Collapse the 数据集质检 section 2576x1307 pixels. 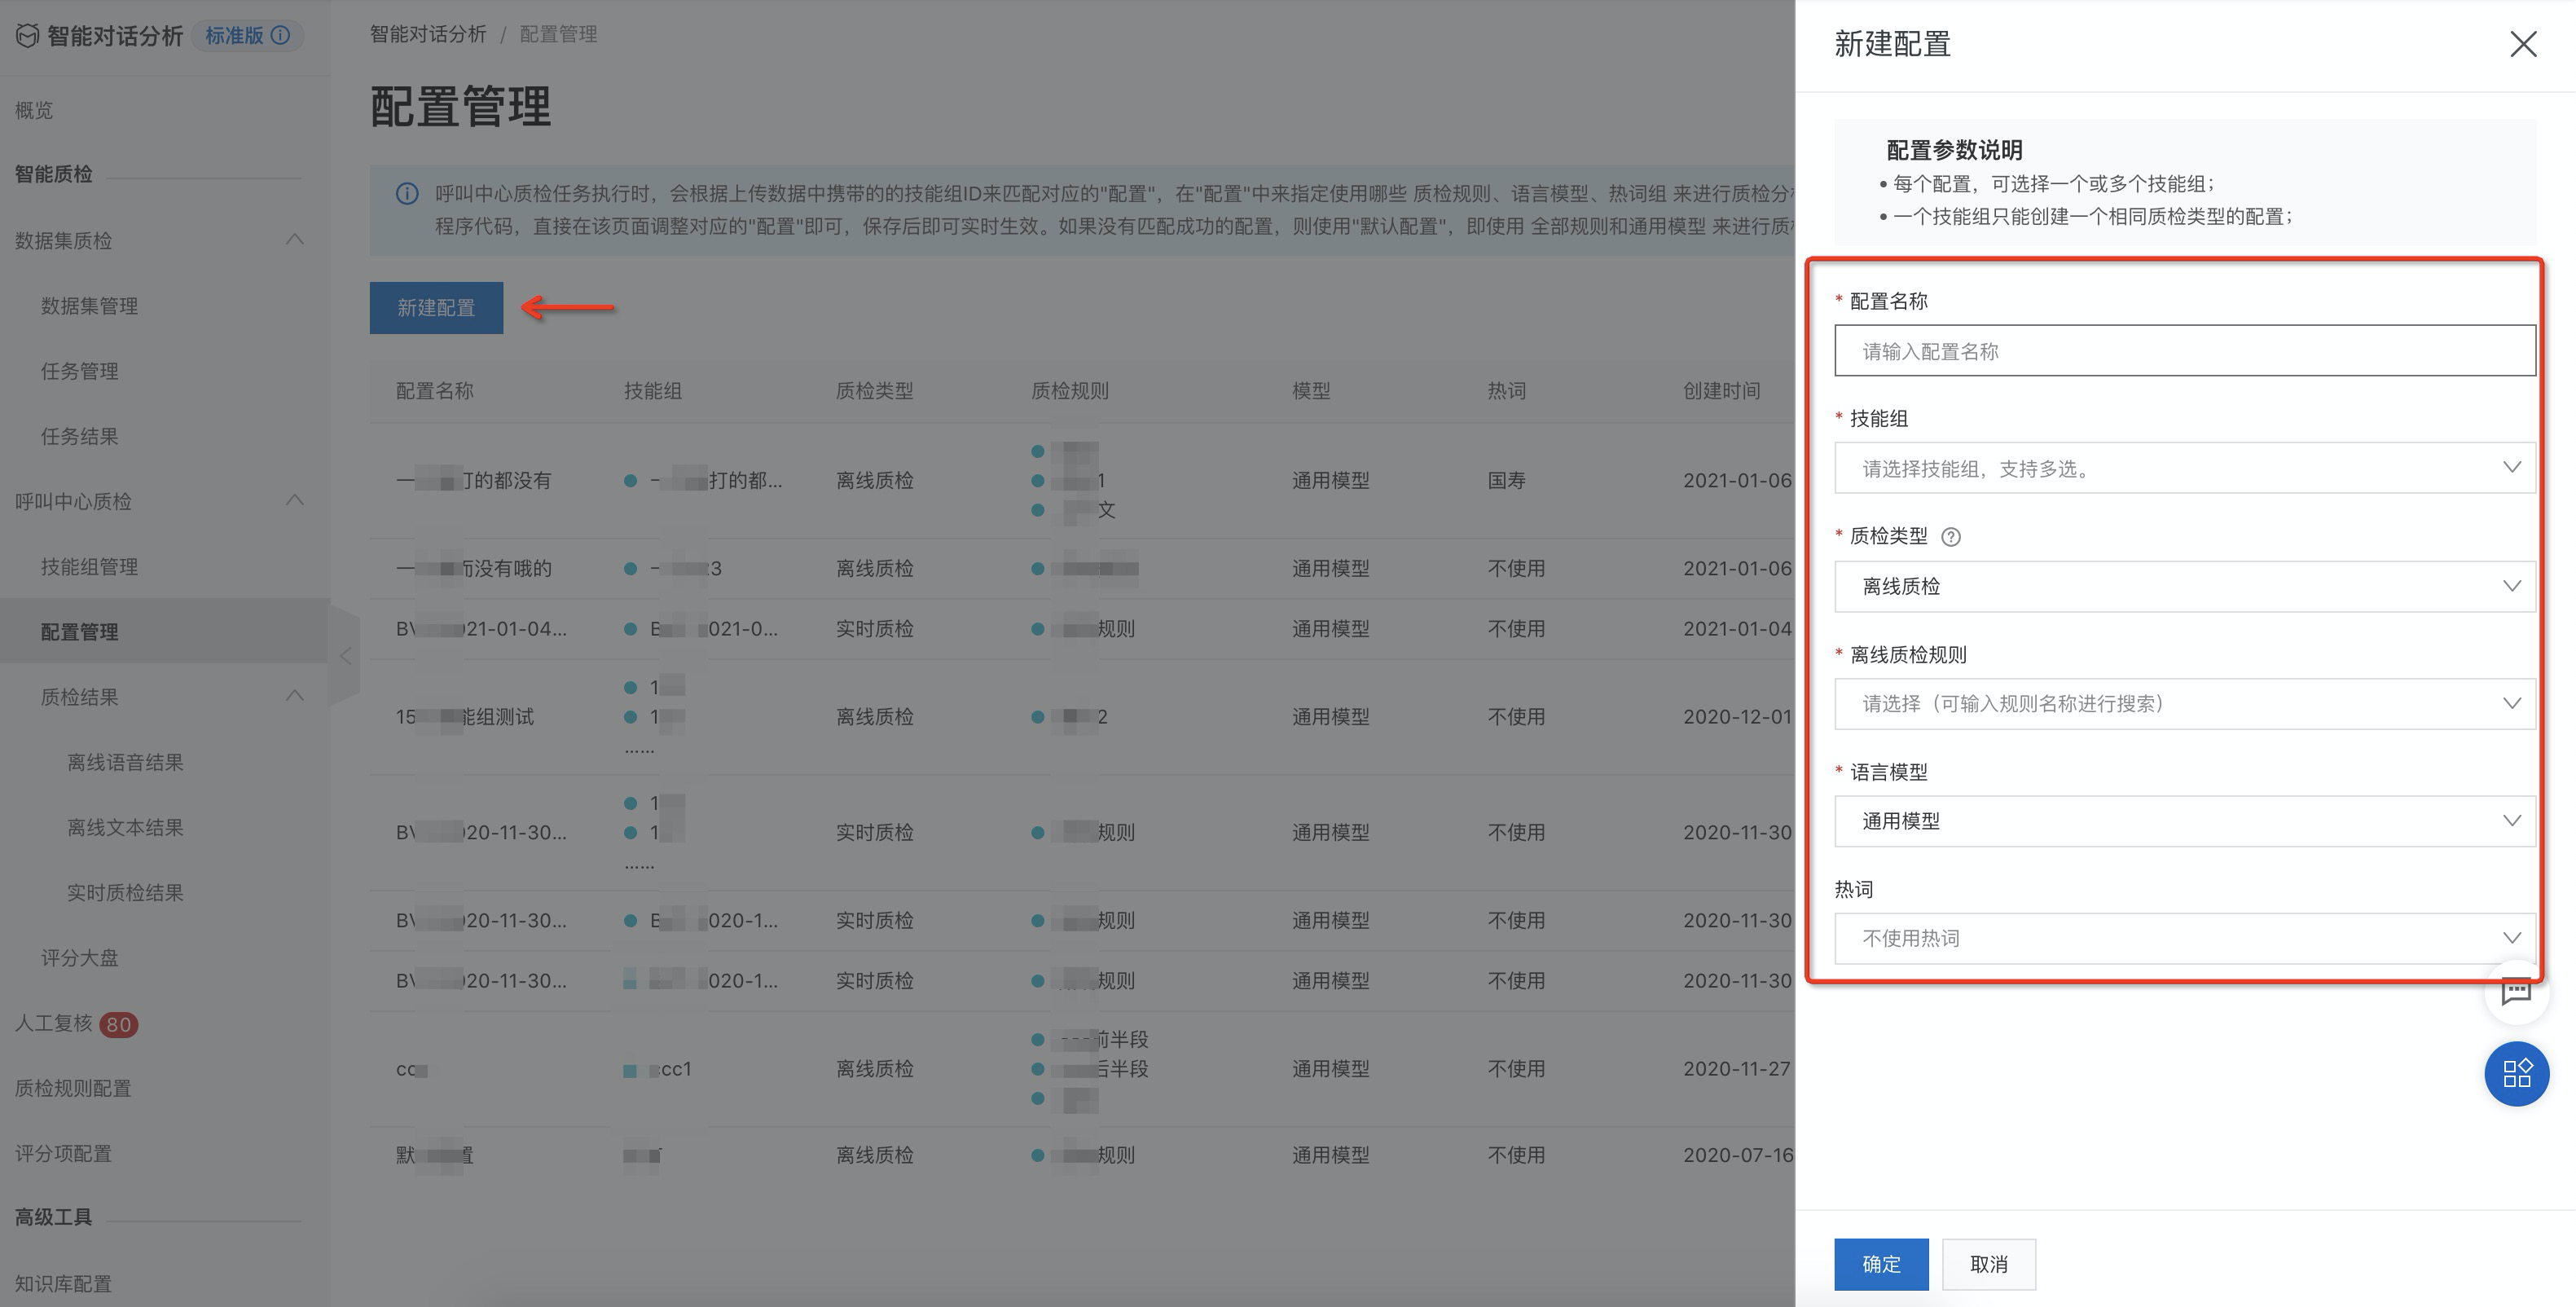pos(295,240)
